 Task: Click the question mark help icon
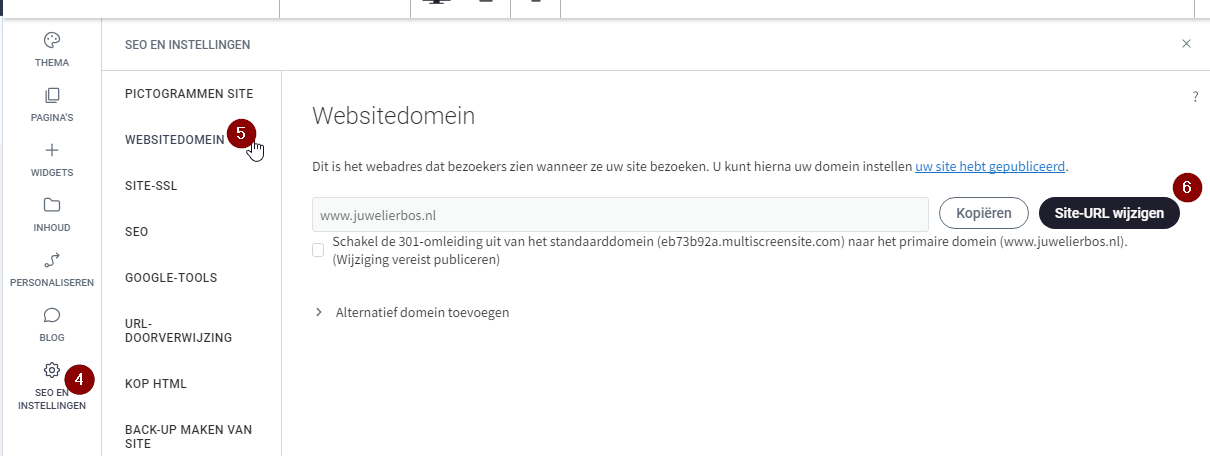[1195, 97]
